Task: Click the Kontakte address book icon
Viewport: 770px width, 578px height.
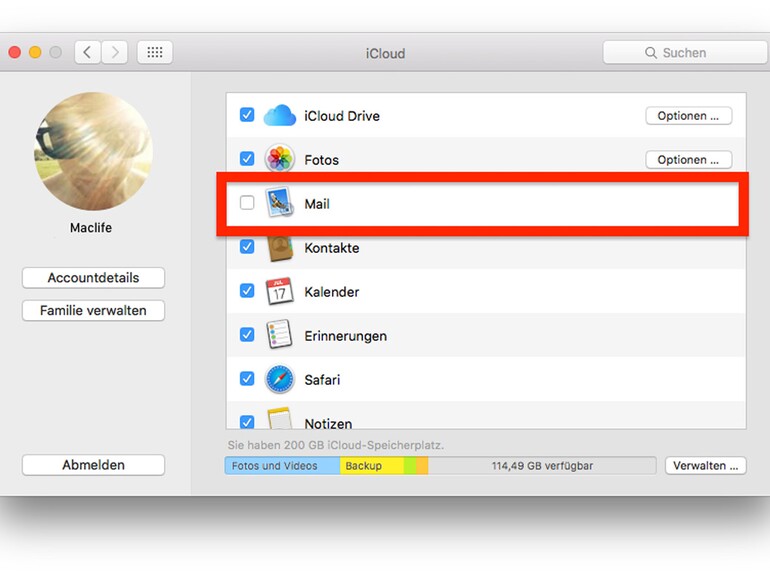Action: tap(279, 247)
